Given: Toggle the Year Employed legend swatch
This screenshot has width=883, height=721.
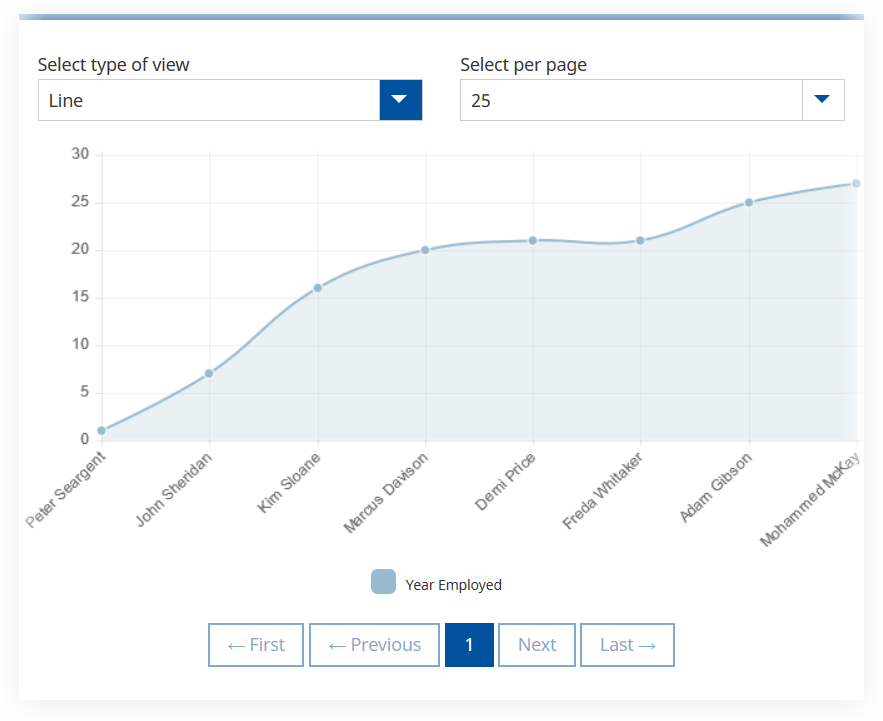Looking at the screenshot, I should point(383,582).
